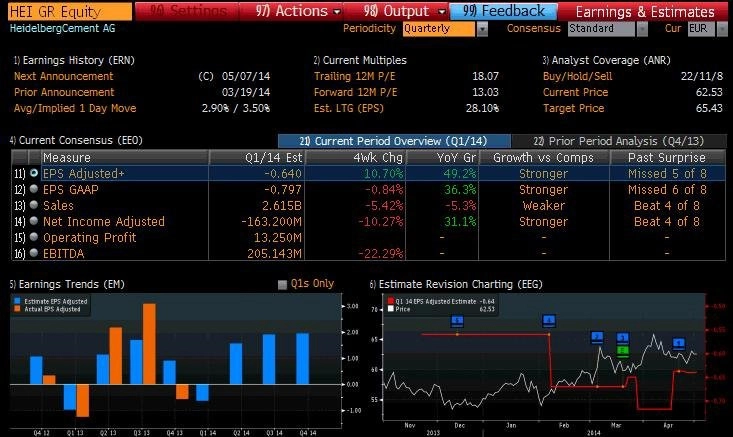
Task: Select the Operating Profit radio button
Action: coord(34,236)
